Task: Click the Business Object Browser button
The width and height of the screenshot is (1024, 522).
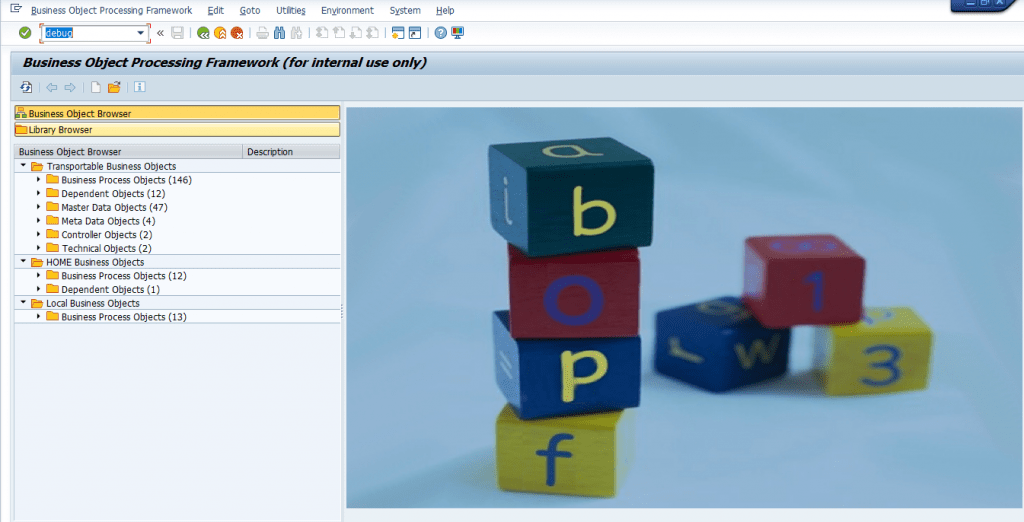Action: click(177, 113)
